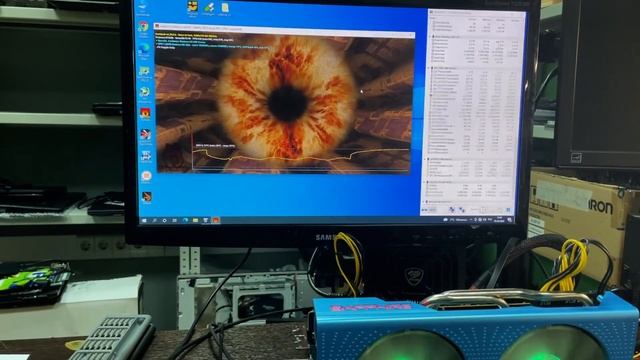Viewport: 640px width, 360px height.
Task: Open the notification center in system tray
Action: coord(510,220)
